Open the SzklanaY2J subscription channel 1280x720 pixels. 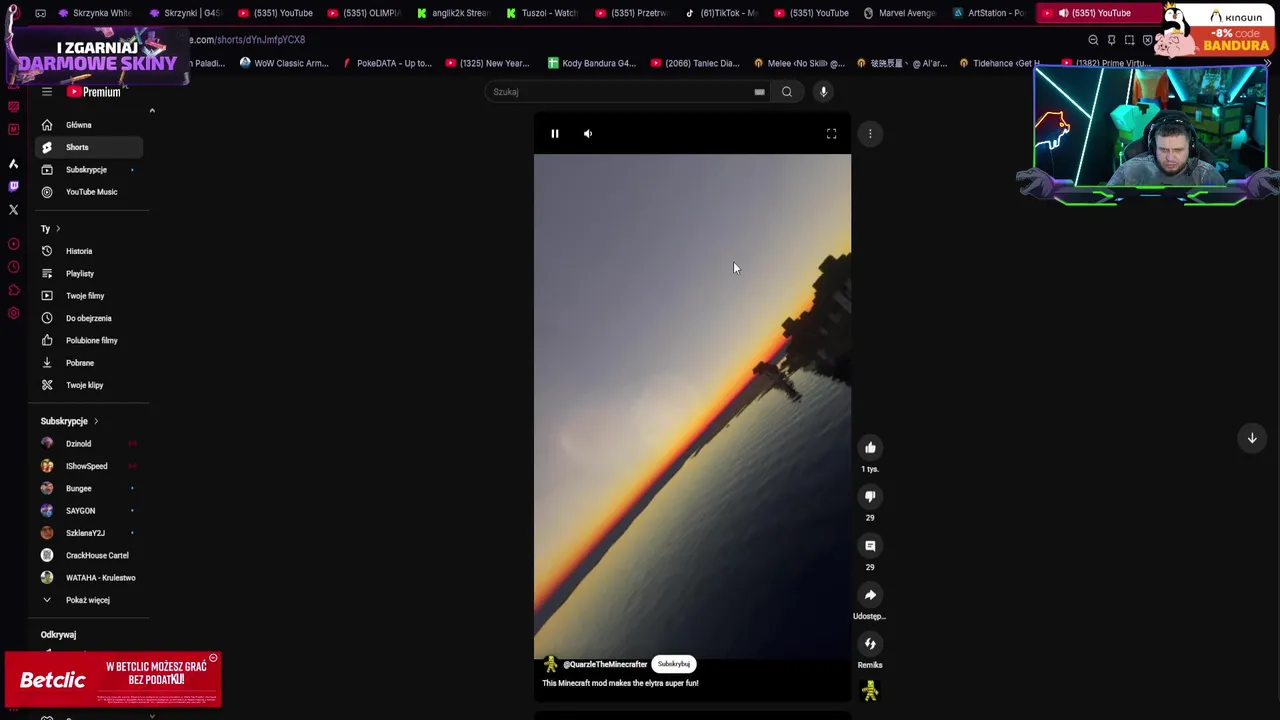[x=88, y=533]
